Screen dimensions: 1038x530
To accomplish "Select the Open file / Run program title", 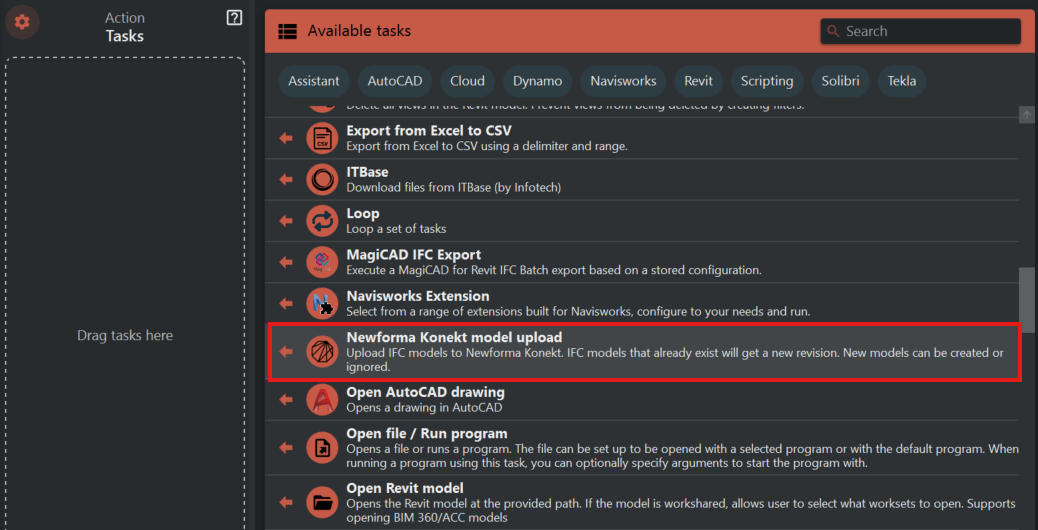I will [427, 433].
